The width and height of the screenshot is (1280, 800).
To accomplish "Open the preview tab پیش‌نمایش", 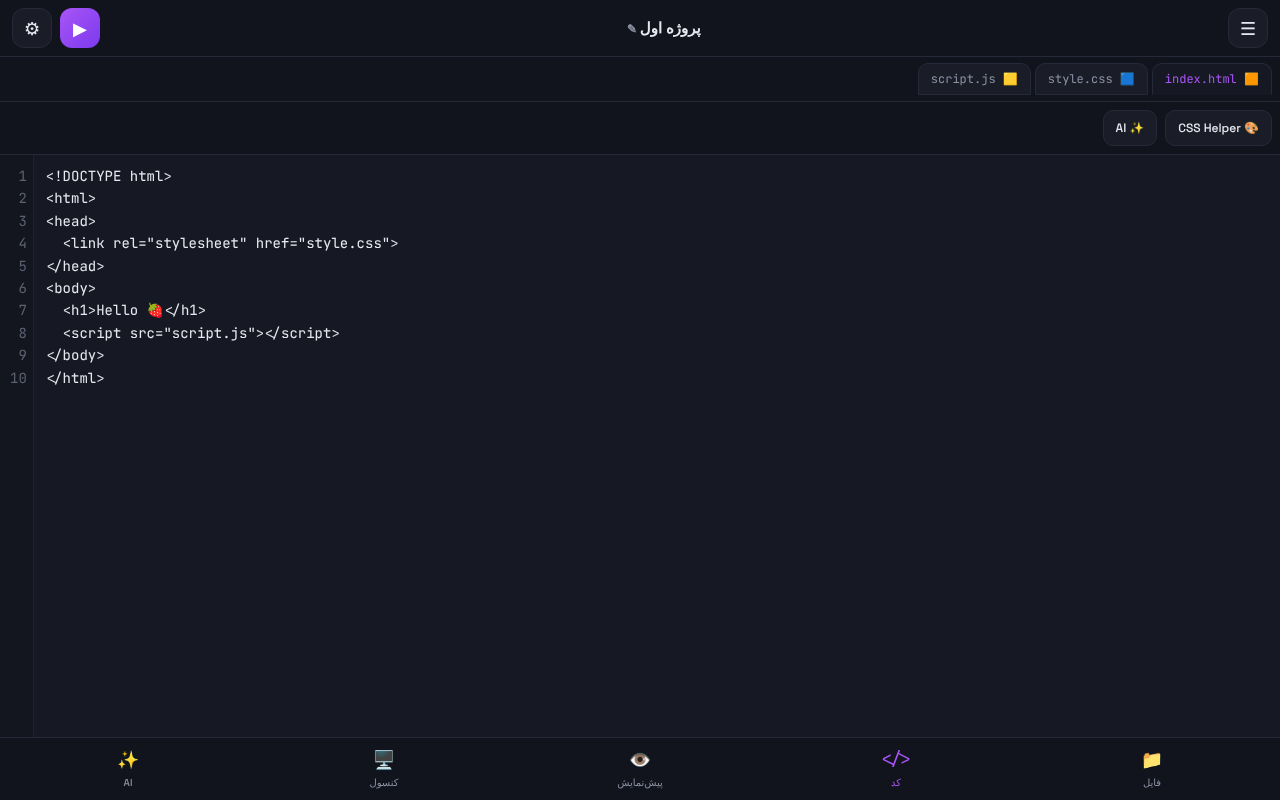I will [x=640, y=769].
